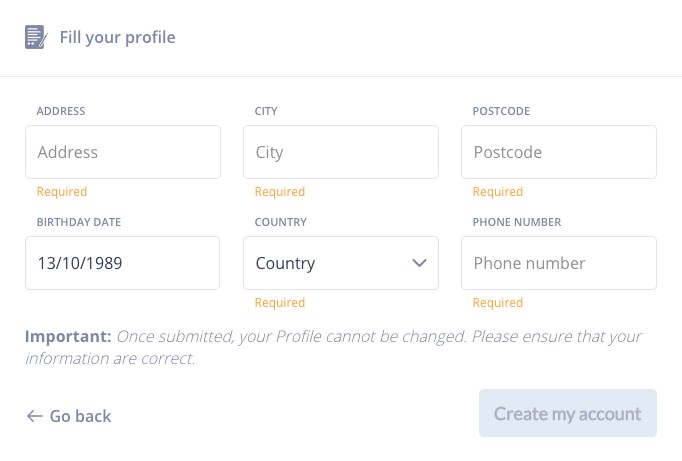Click the Fill your profile heading
682x461 pixels.
[117, 37]
